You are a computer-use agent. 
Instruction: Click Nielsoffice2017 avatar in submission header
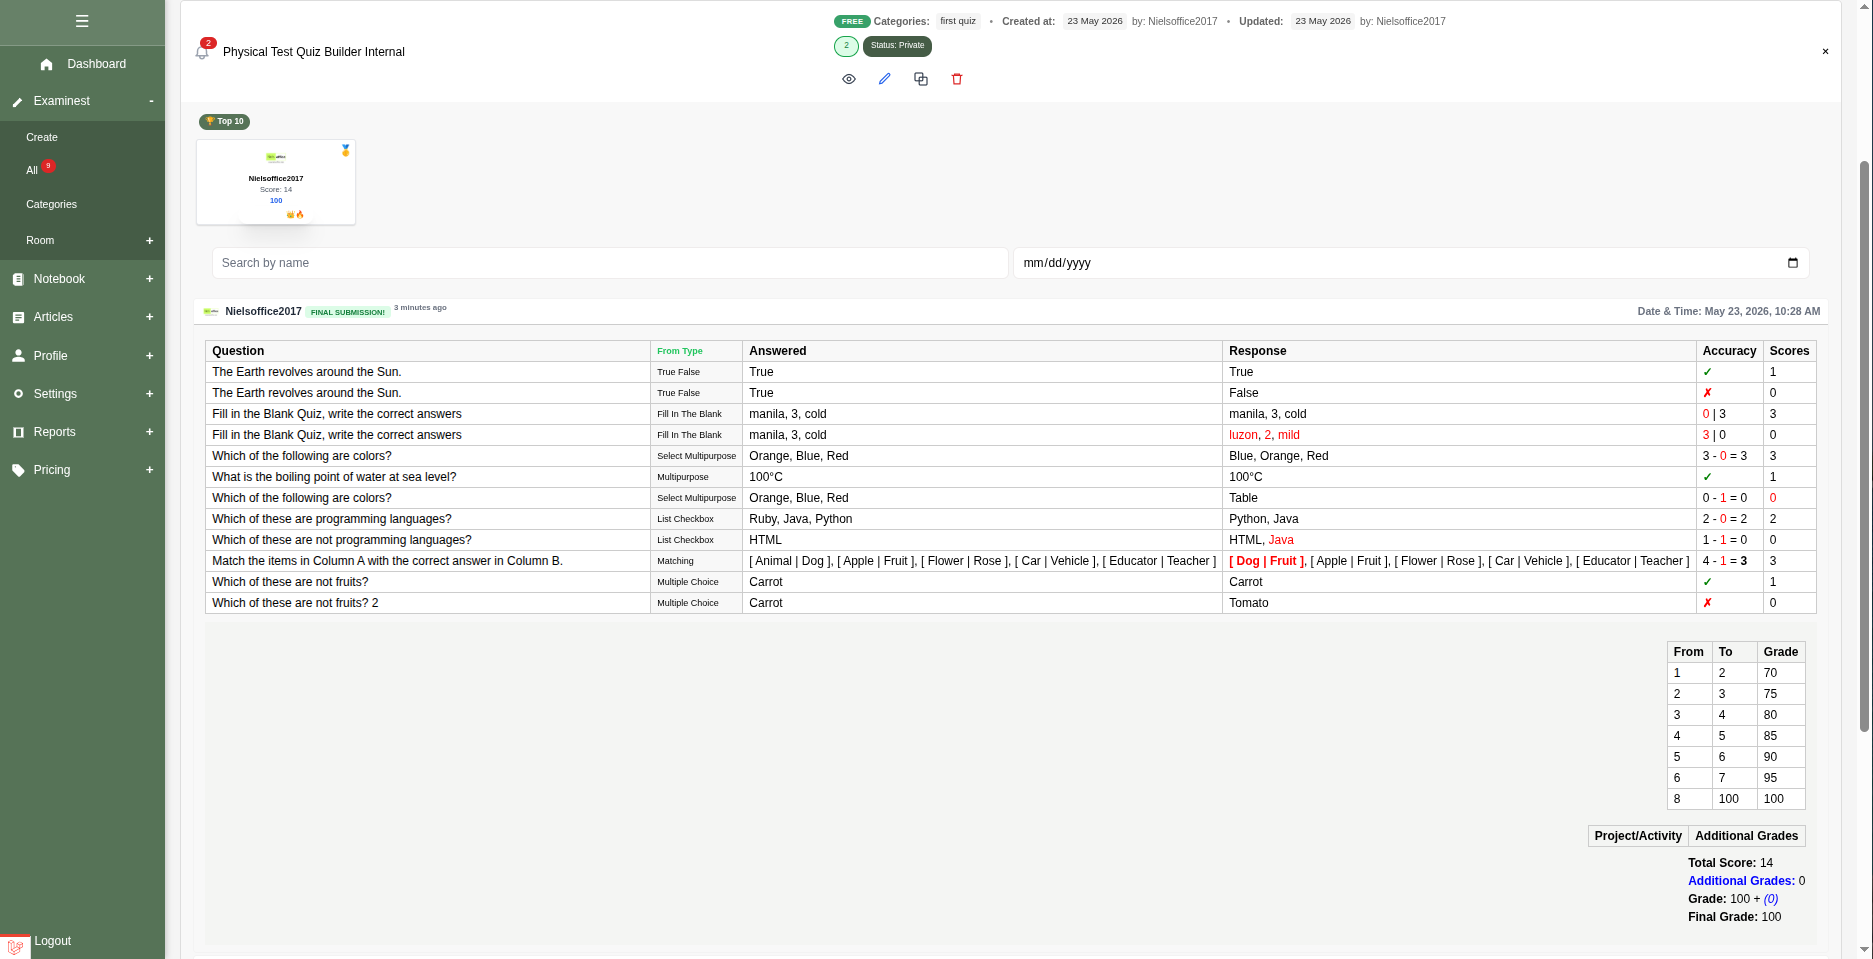[x=211, y=312]
